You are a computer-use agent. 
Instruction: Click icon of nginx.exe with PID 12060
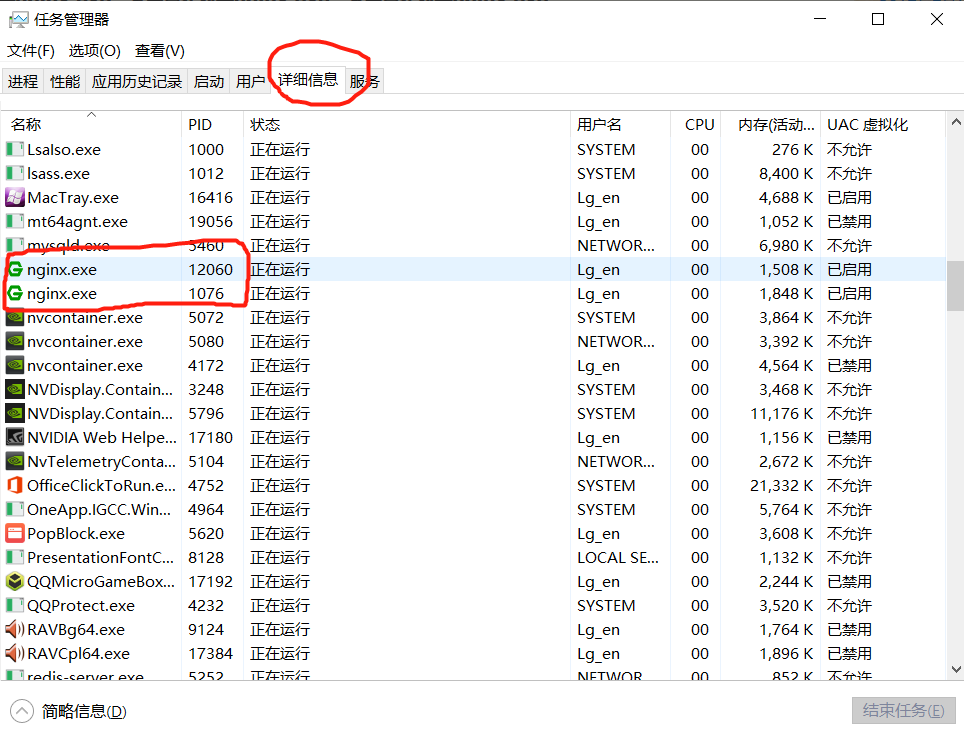coord(15,269)
